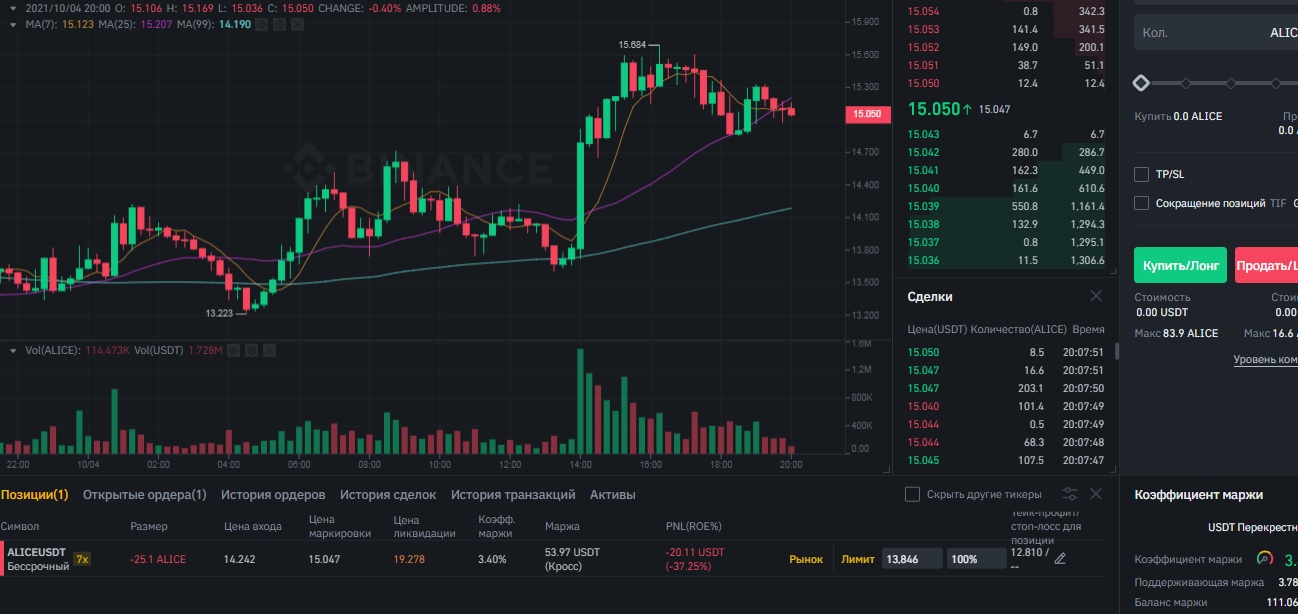This screenshot has height=614, width=1298.
Task: Open the История транзакций tab
Action: (513, 494)
